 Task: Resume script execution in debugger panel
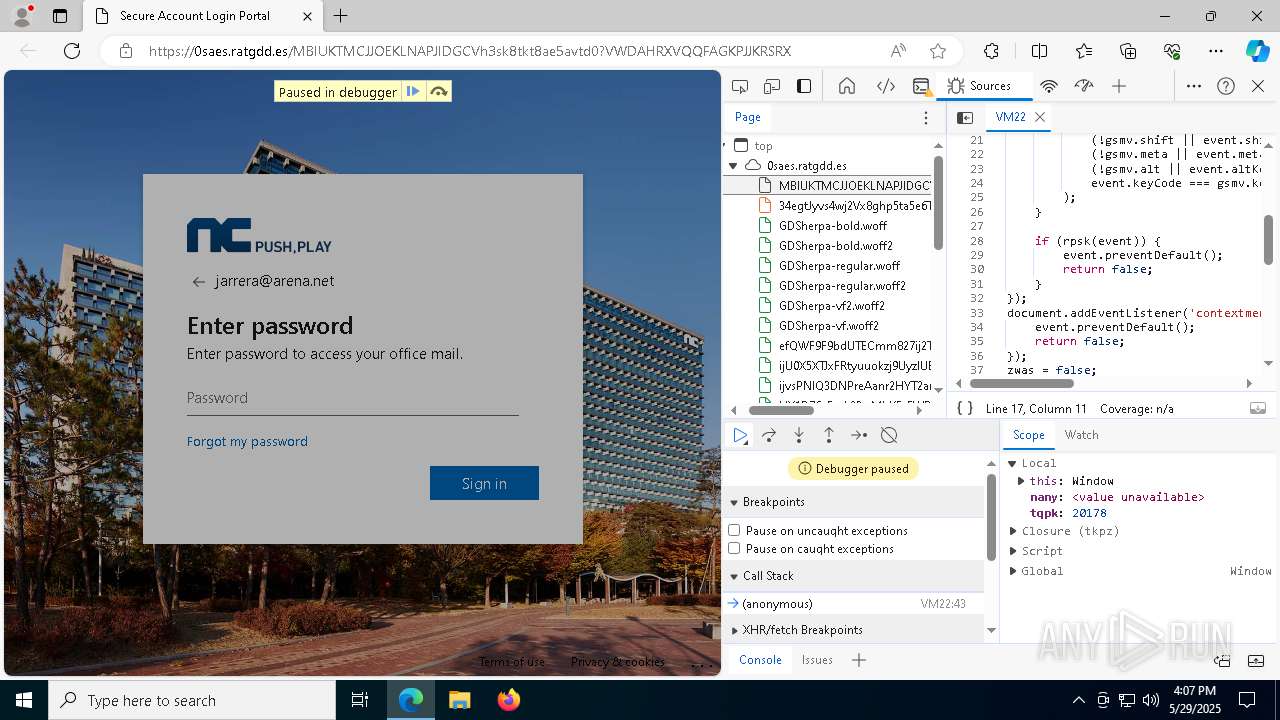tap(740, 435)
